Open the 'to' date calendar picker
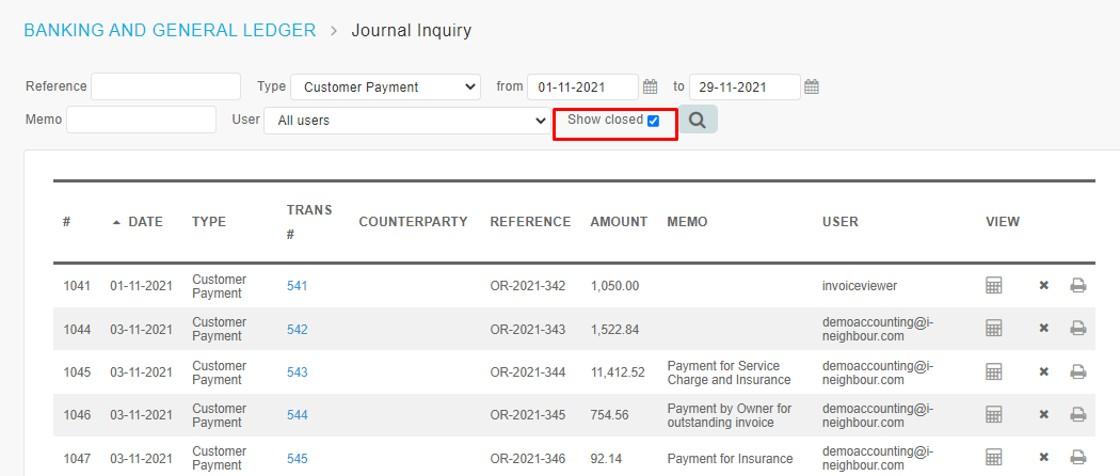Image resolution: width=1120 pixels, height=476 pixels. click(x=811, y=87)
